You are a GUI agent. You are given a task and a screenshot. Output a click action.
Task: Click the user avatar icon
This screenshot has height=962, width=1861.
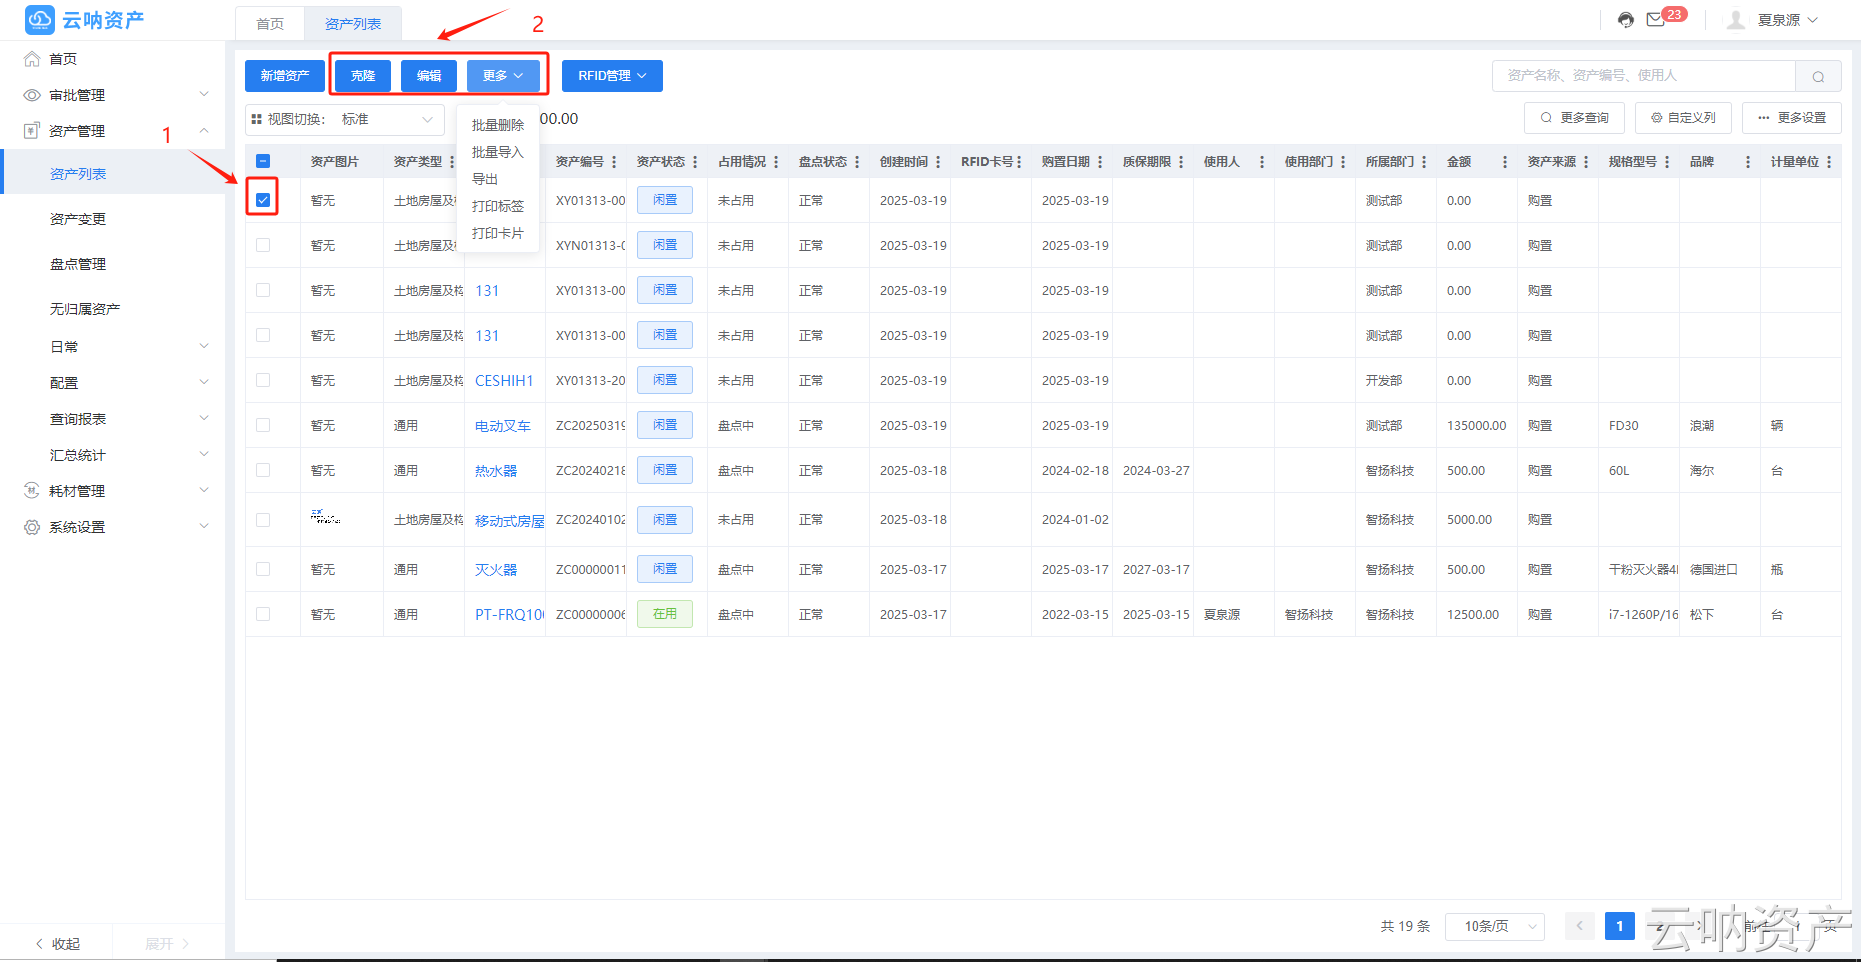[1736, 20]
